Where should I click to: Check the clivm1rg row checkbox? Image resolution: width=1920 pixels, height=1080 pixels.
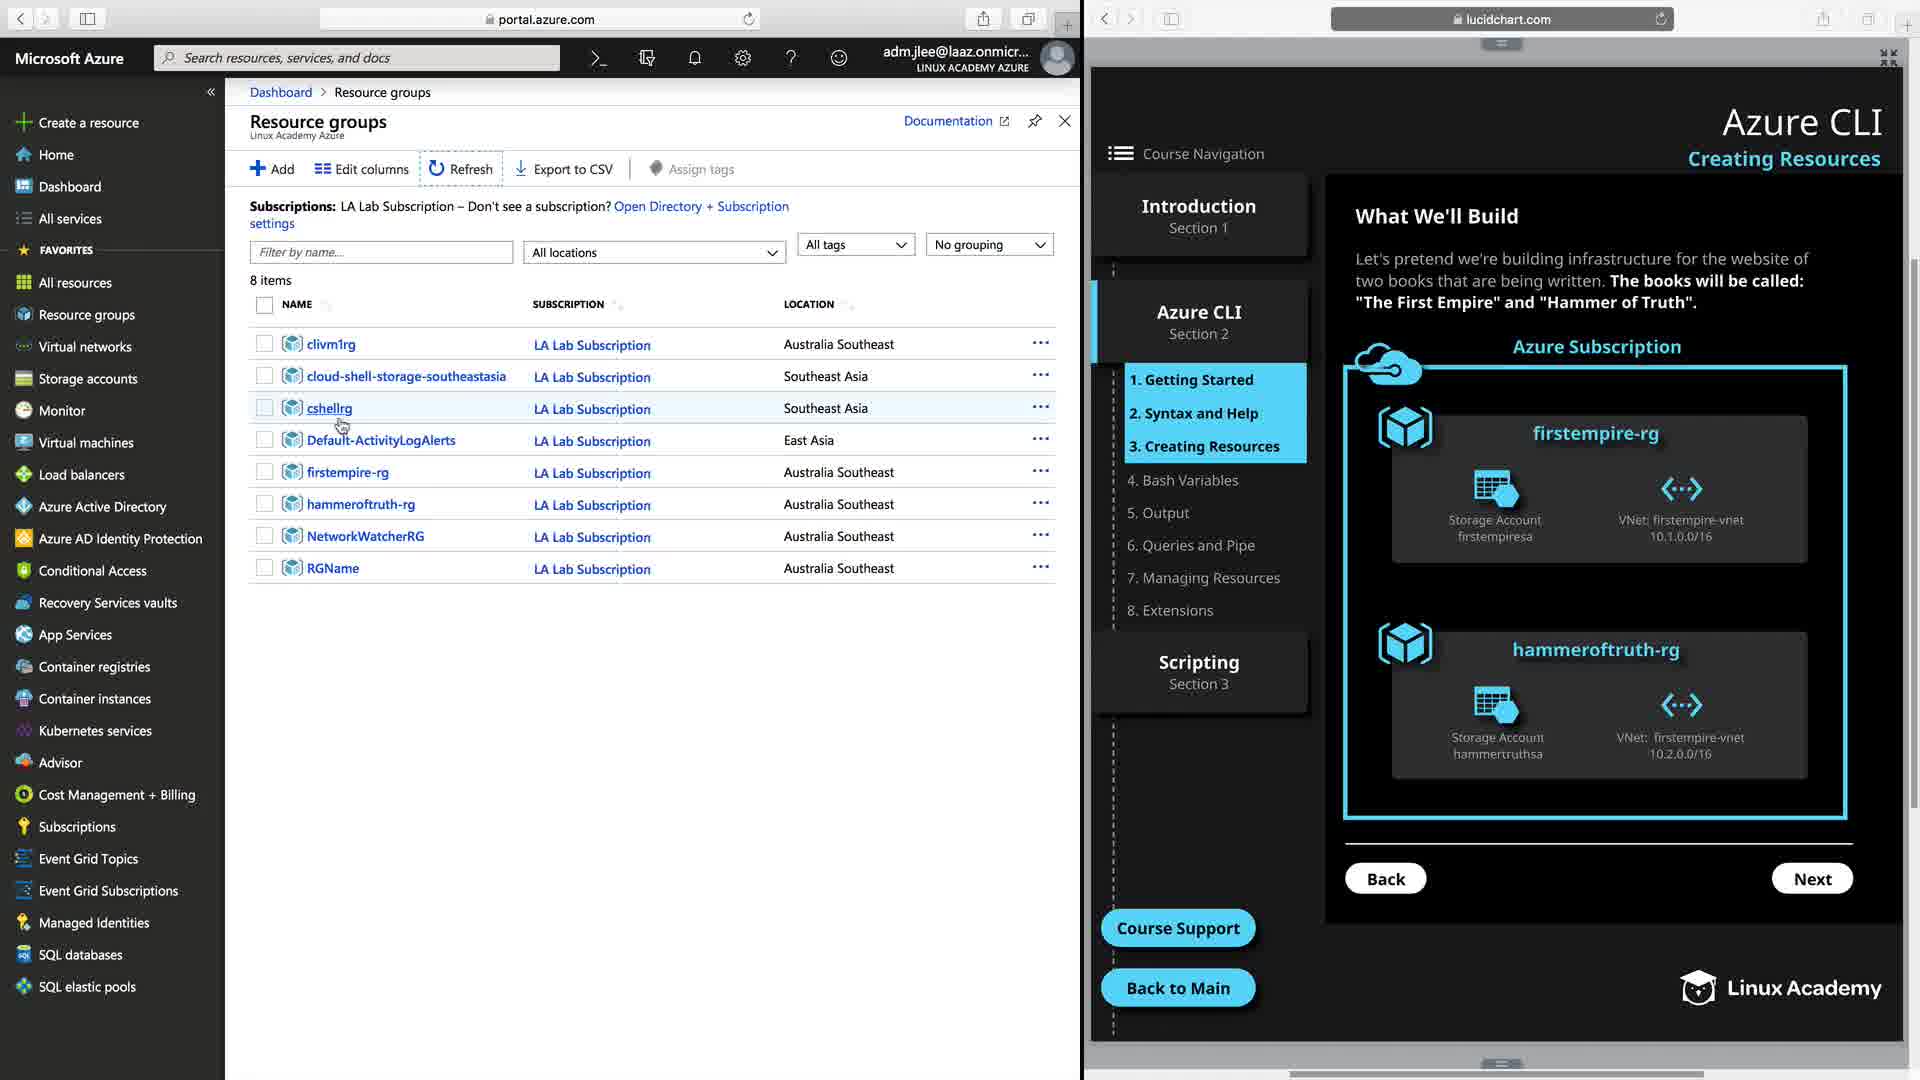click(264, 344)
